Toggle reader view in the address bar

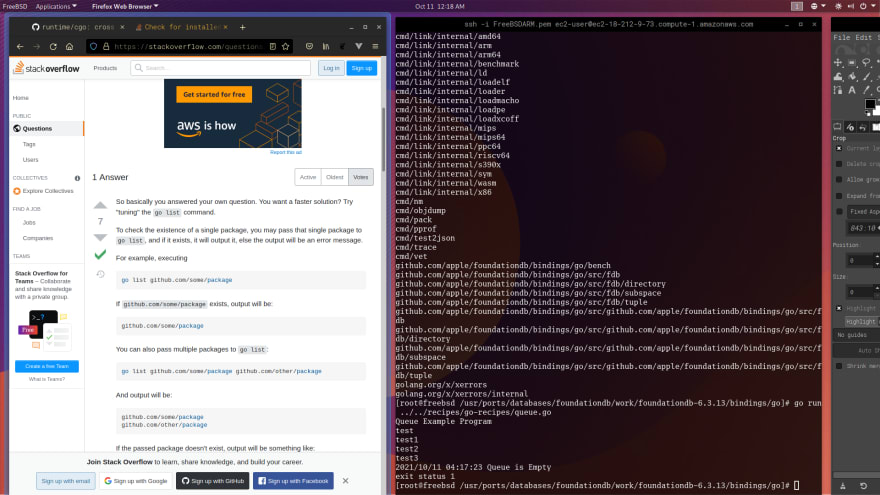click(273, 47)
